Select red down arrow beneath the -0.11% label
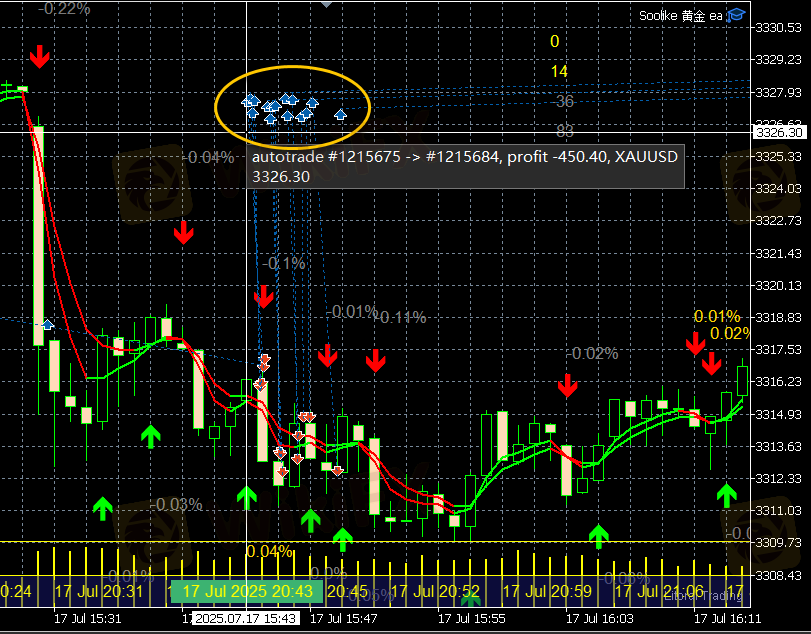 (x=376, y=360)
